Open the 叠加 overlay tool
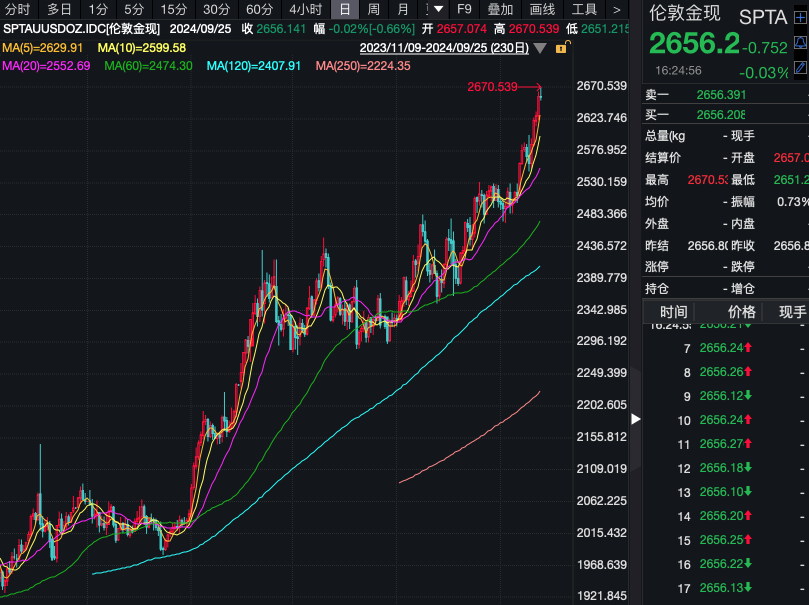Viewport: 809px width, 605px height. coord(500,9)
